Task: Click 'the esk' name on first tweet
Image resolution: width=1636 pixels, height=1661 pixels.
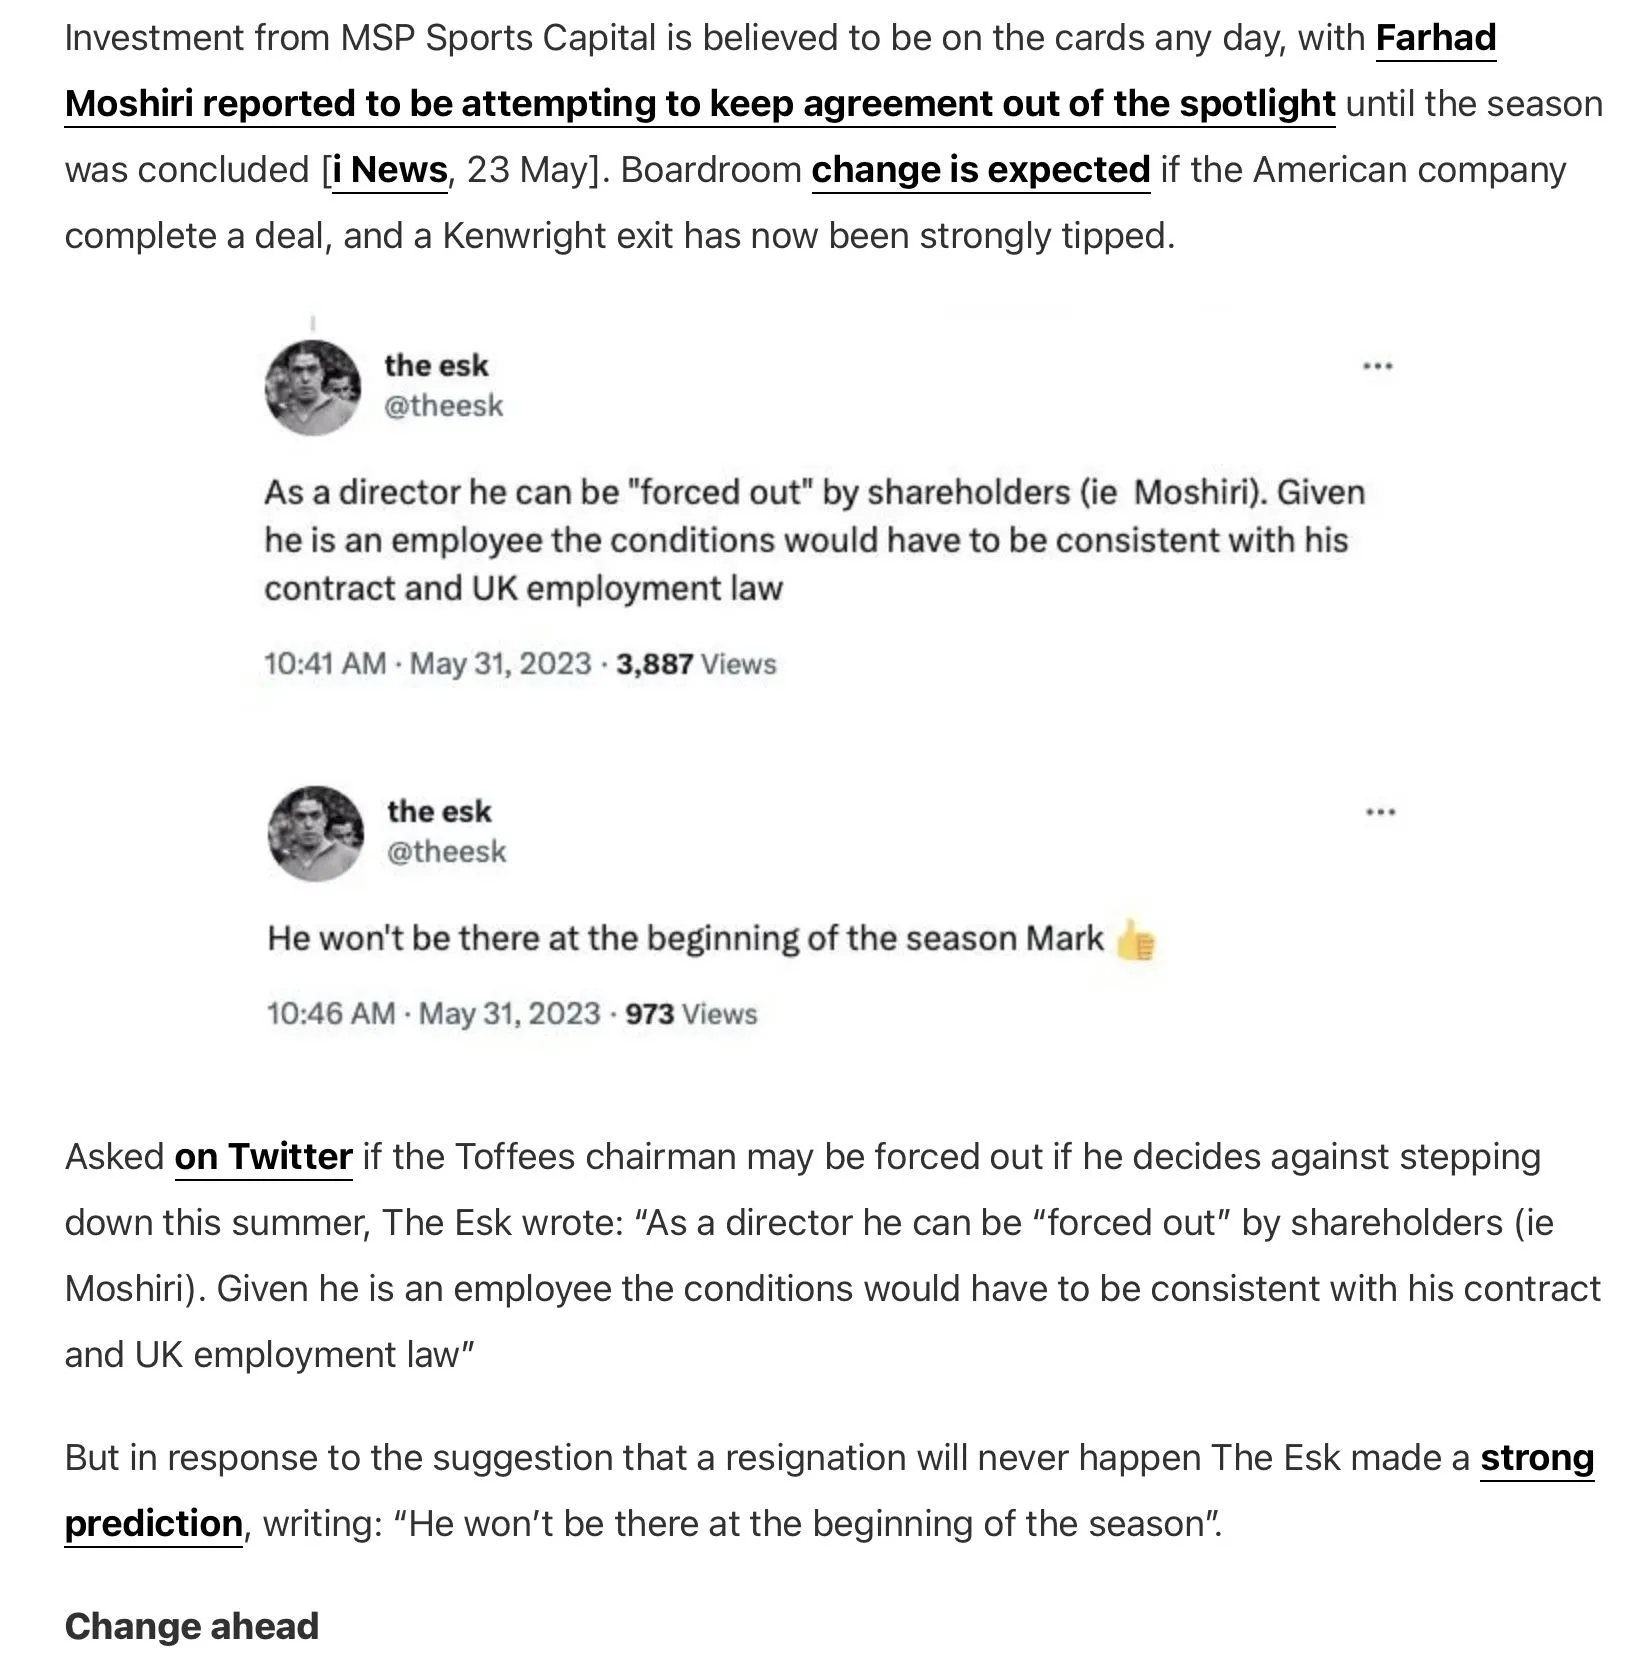Action: (436, 365)
